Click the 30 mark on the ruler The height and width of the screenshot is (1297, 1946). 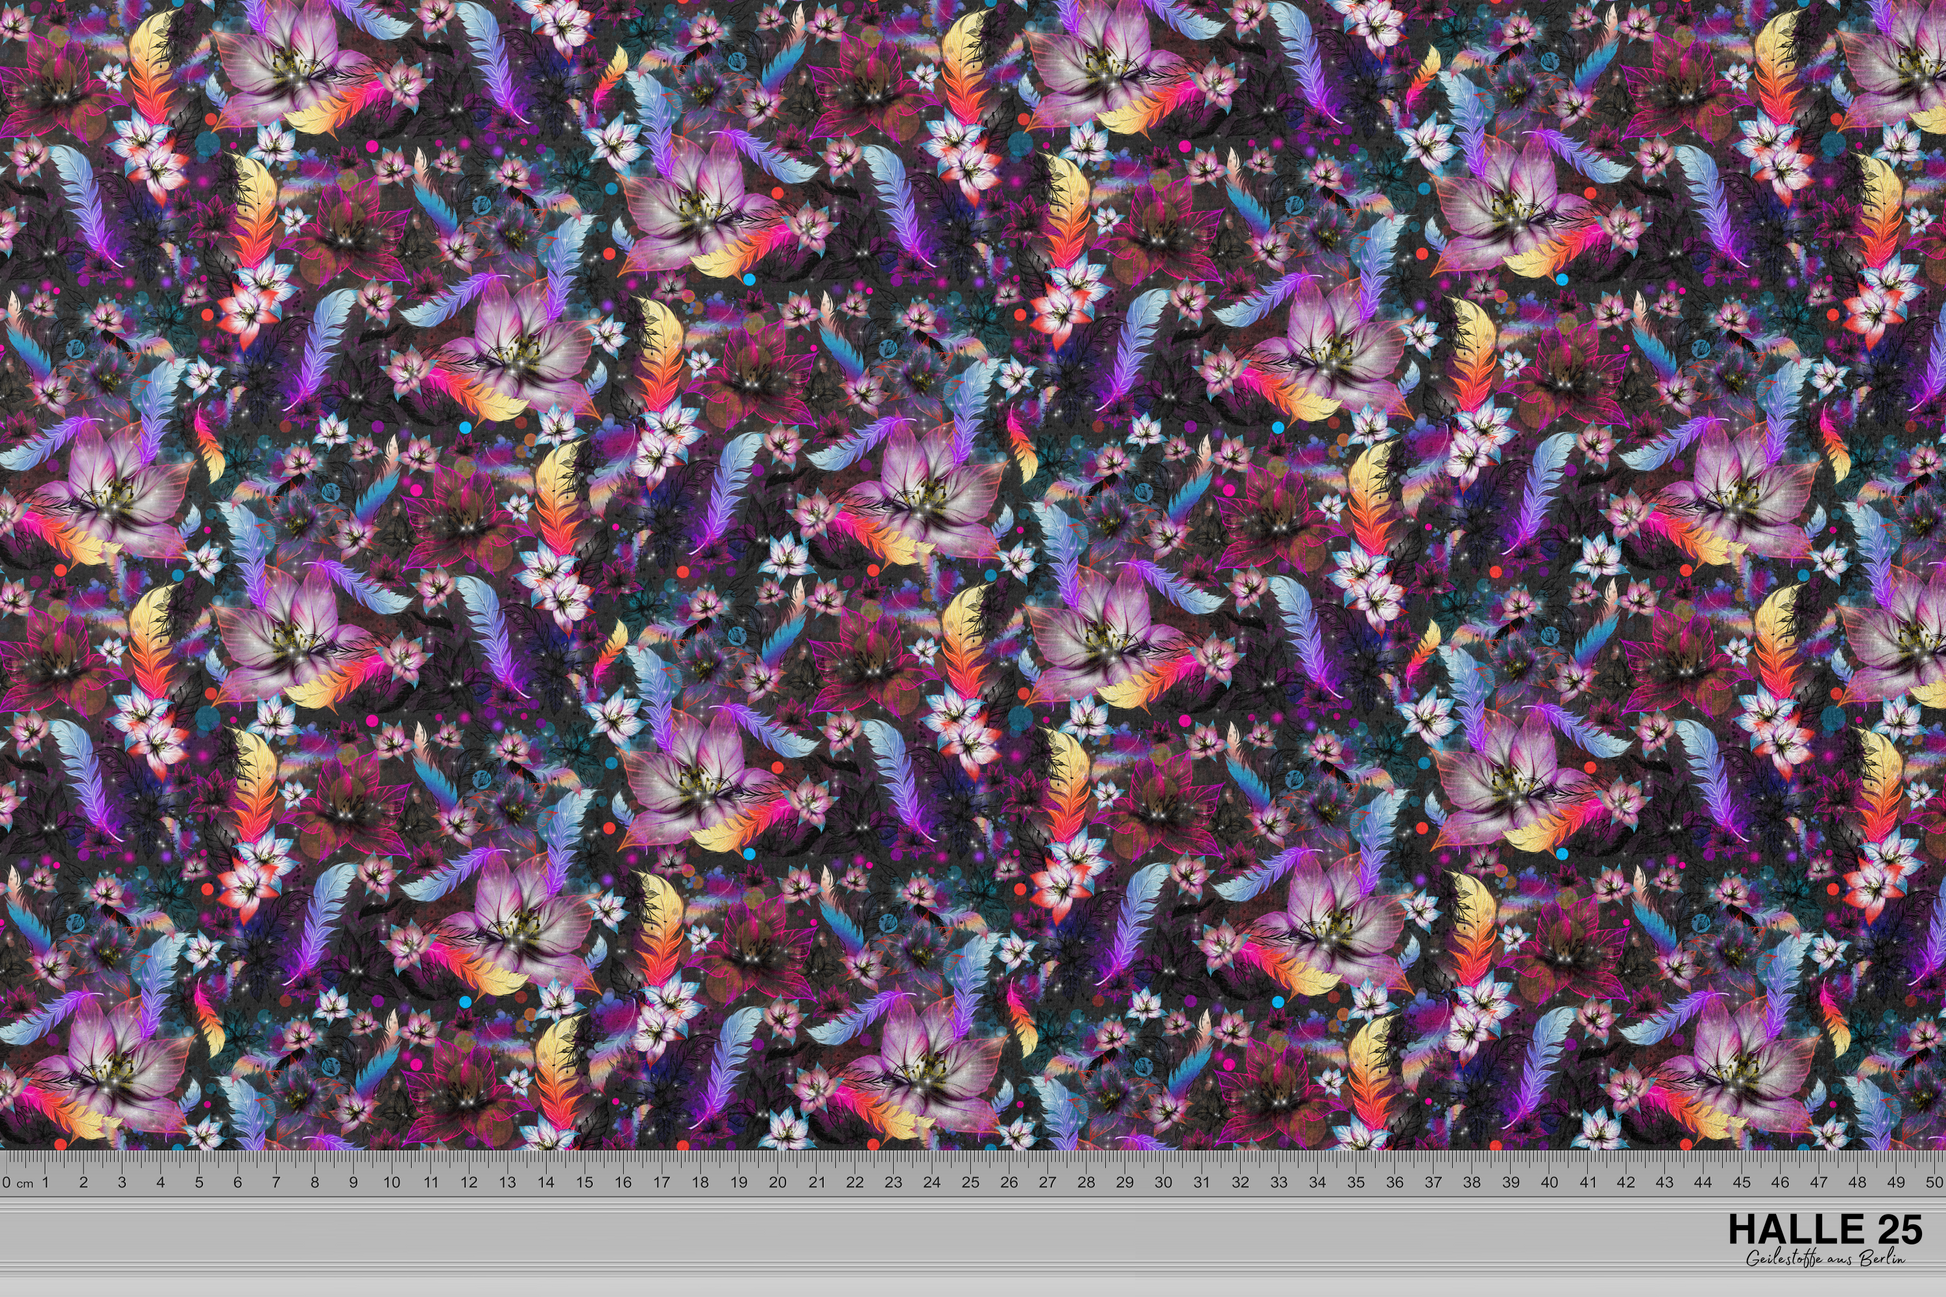pos(1164,1182)
